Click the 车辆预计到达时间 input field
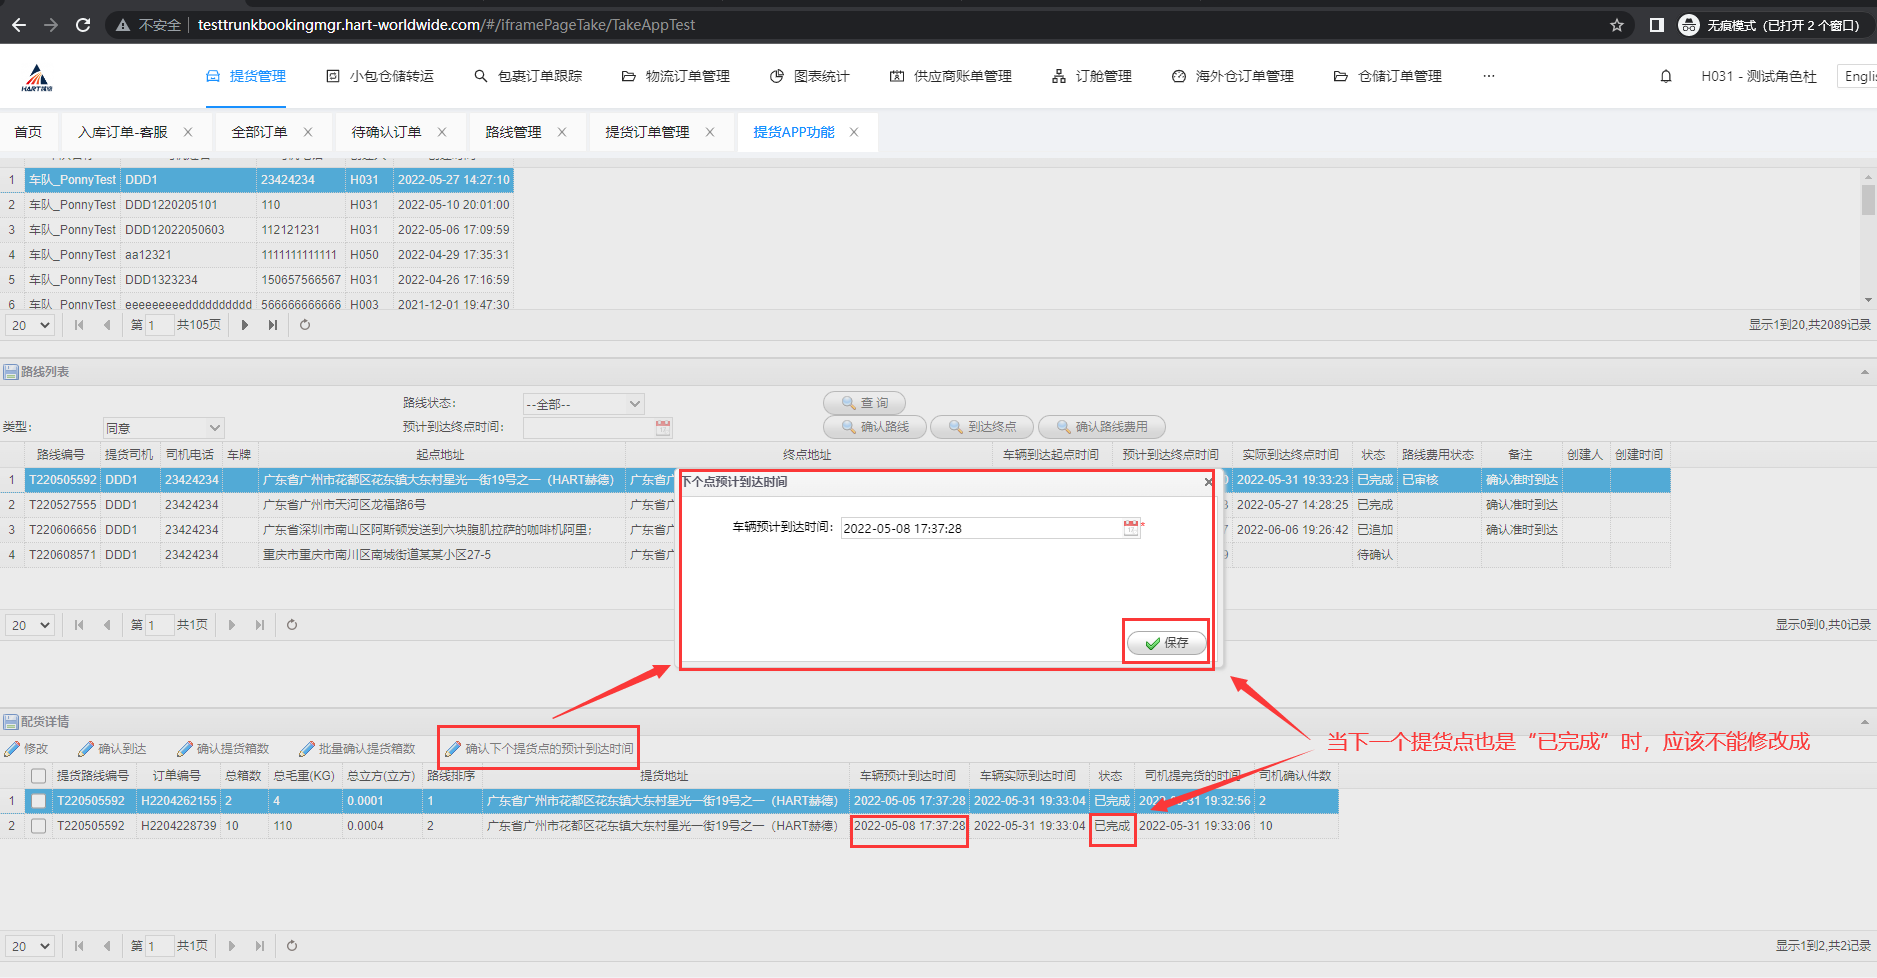1877x978 pixels. pyautogui.click(x=978, y=528)
